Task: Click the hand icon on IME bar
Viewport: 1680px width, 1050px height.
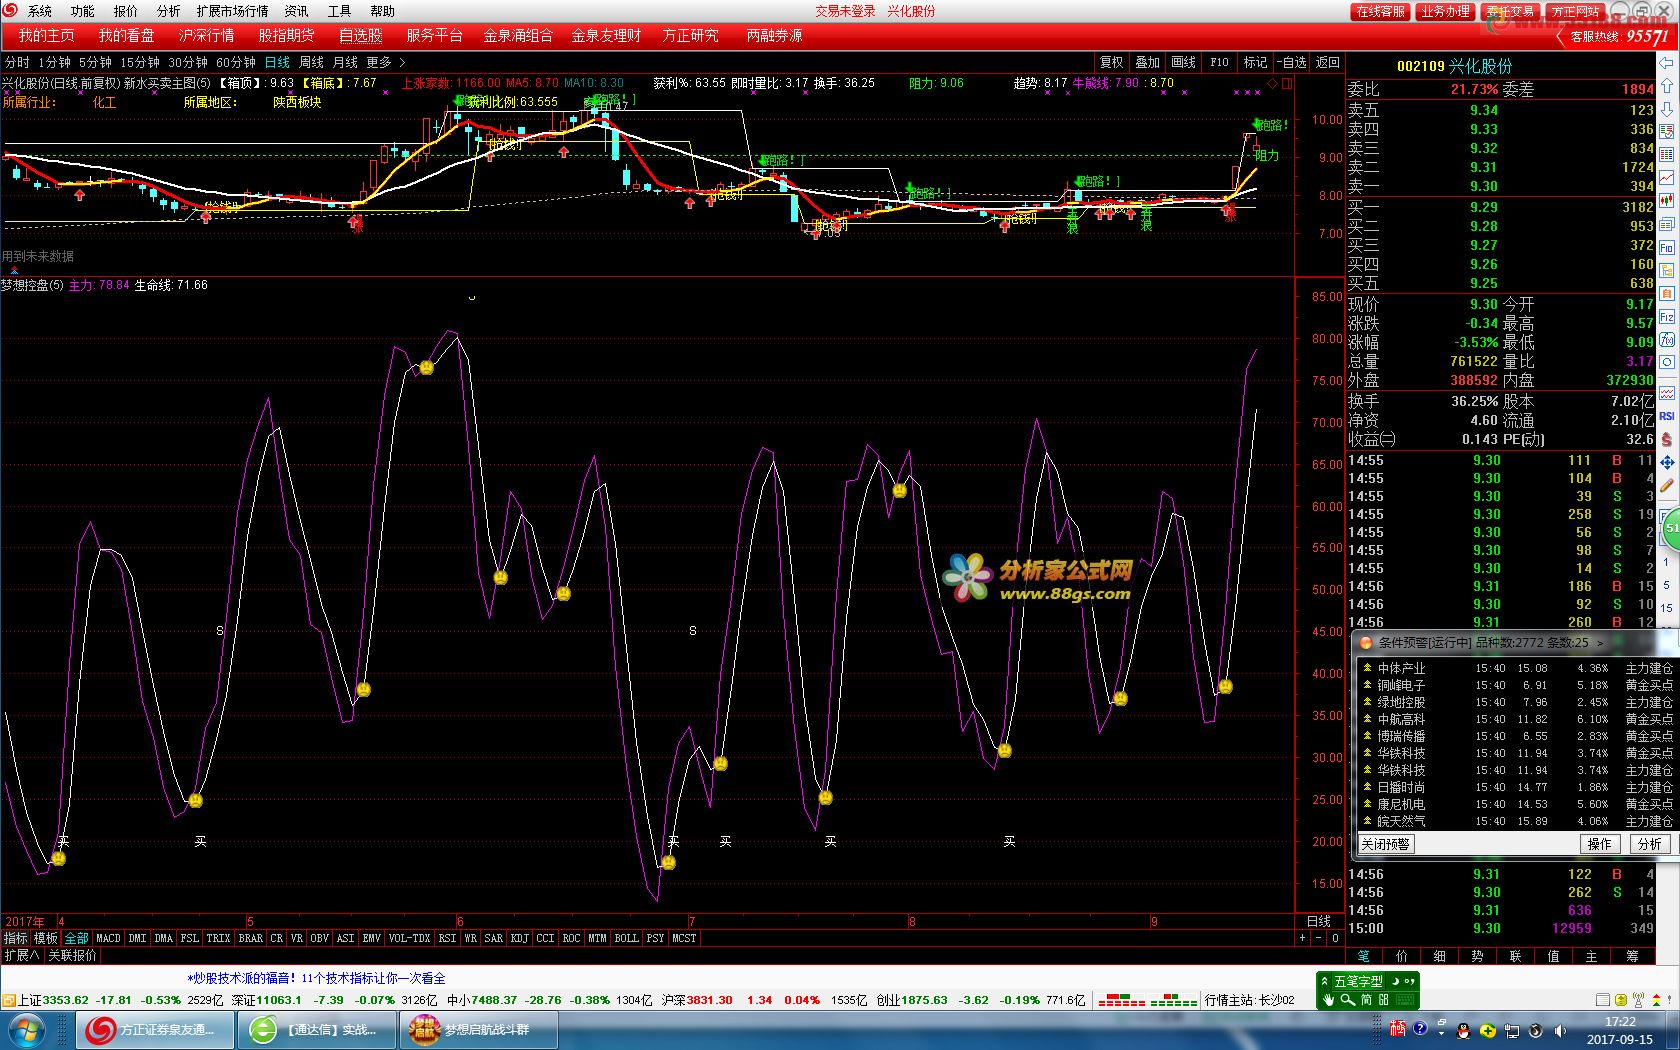Action: [x=1328, y=1000]
